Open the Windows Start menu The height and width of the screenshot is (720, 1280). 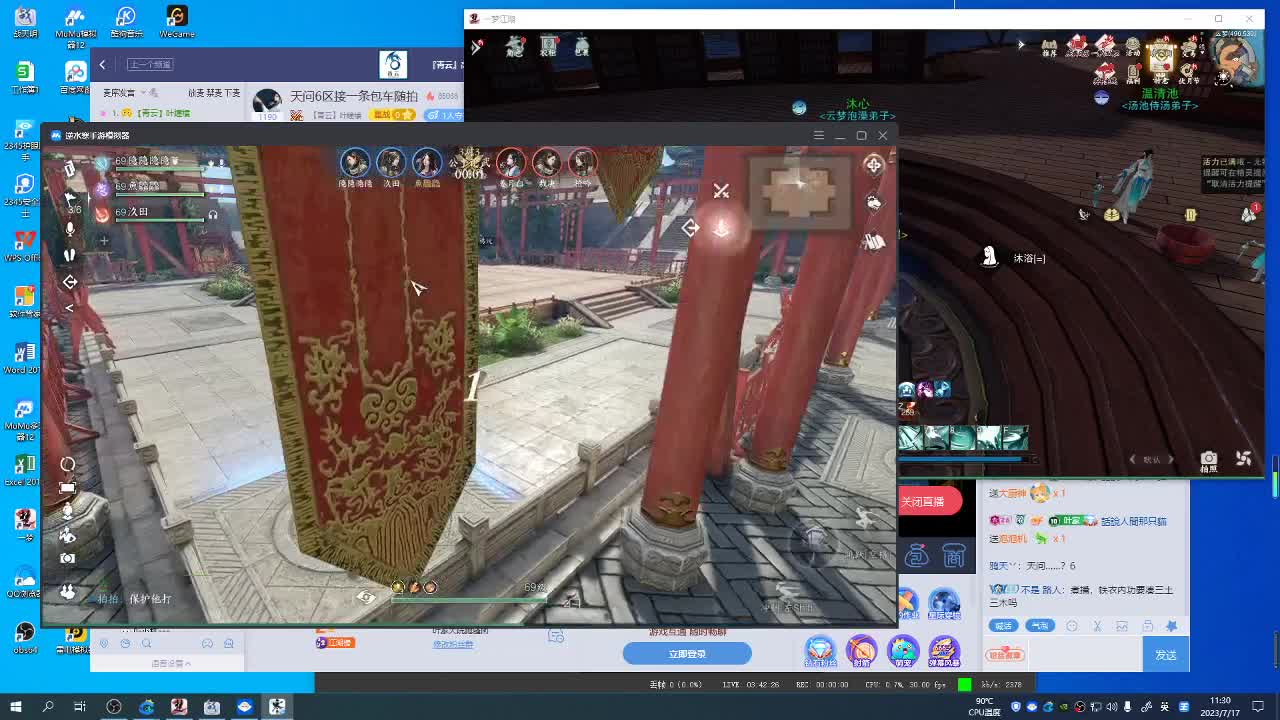(15, 707)
